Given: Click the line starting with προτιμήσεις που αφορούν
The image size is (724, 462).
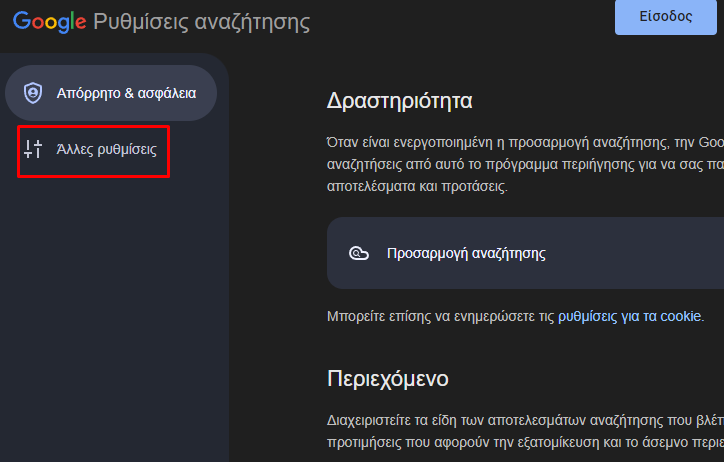Looking at the screenshot, I should click(x=525, y=442).
